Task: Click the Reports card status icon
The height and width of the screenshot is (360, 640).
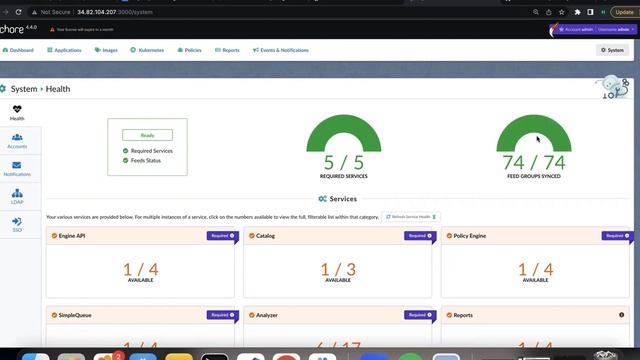Action: coord(449,315)
